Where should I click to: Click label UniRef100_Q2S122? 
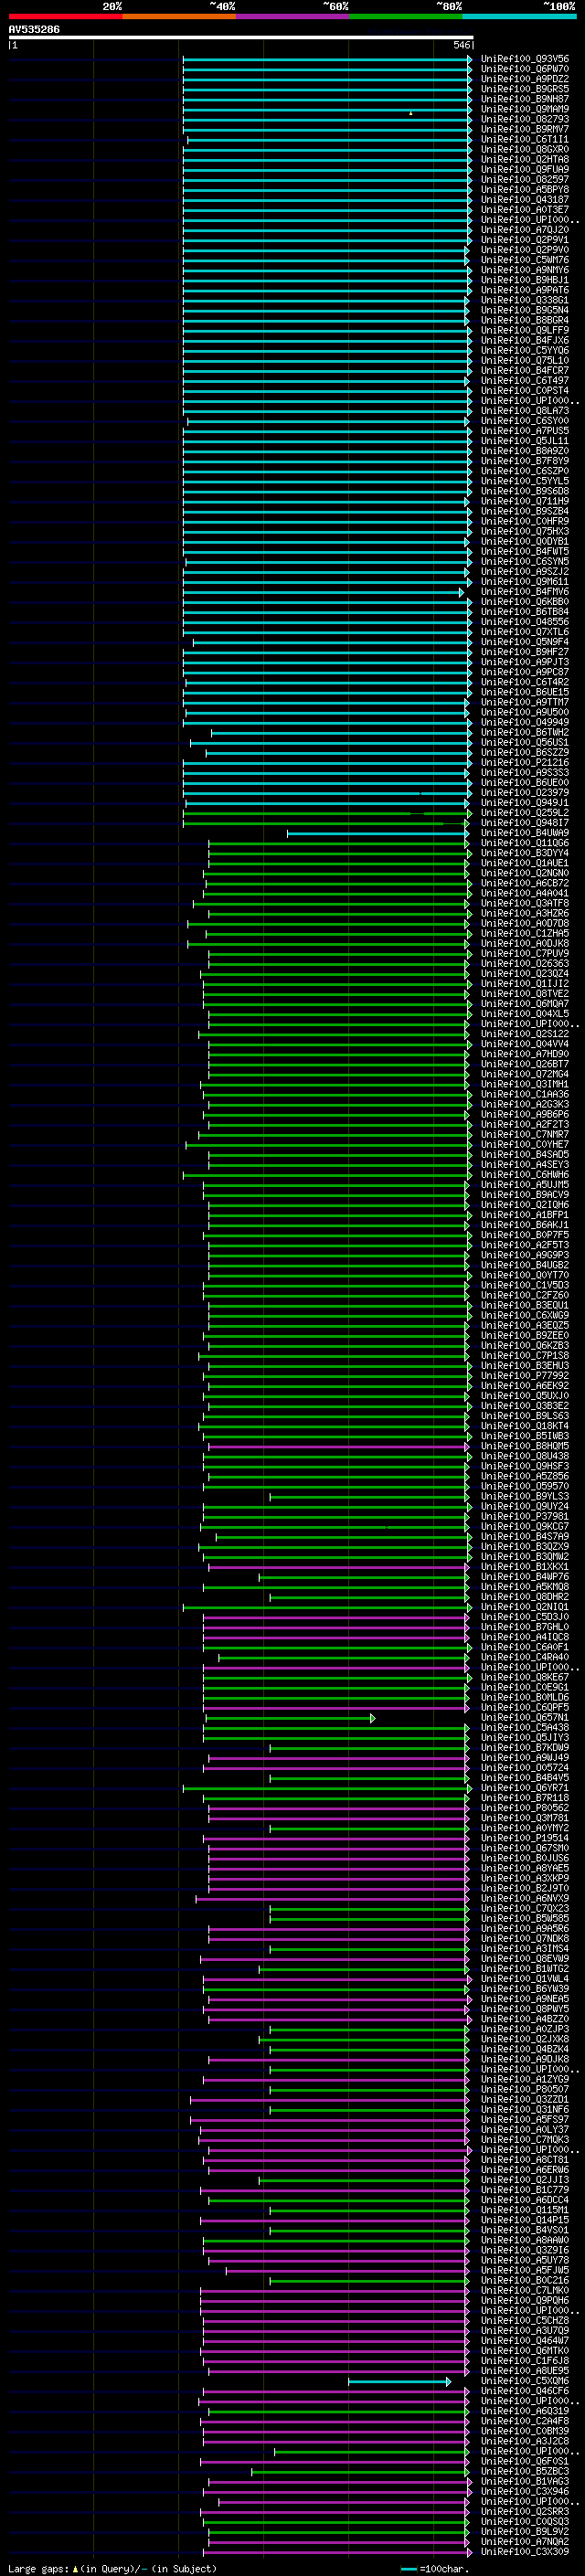click(x=525, y=1034)
